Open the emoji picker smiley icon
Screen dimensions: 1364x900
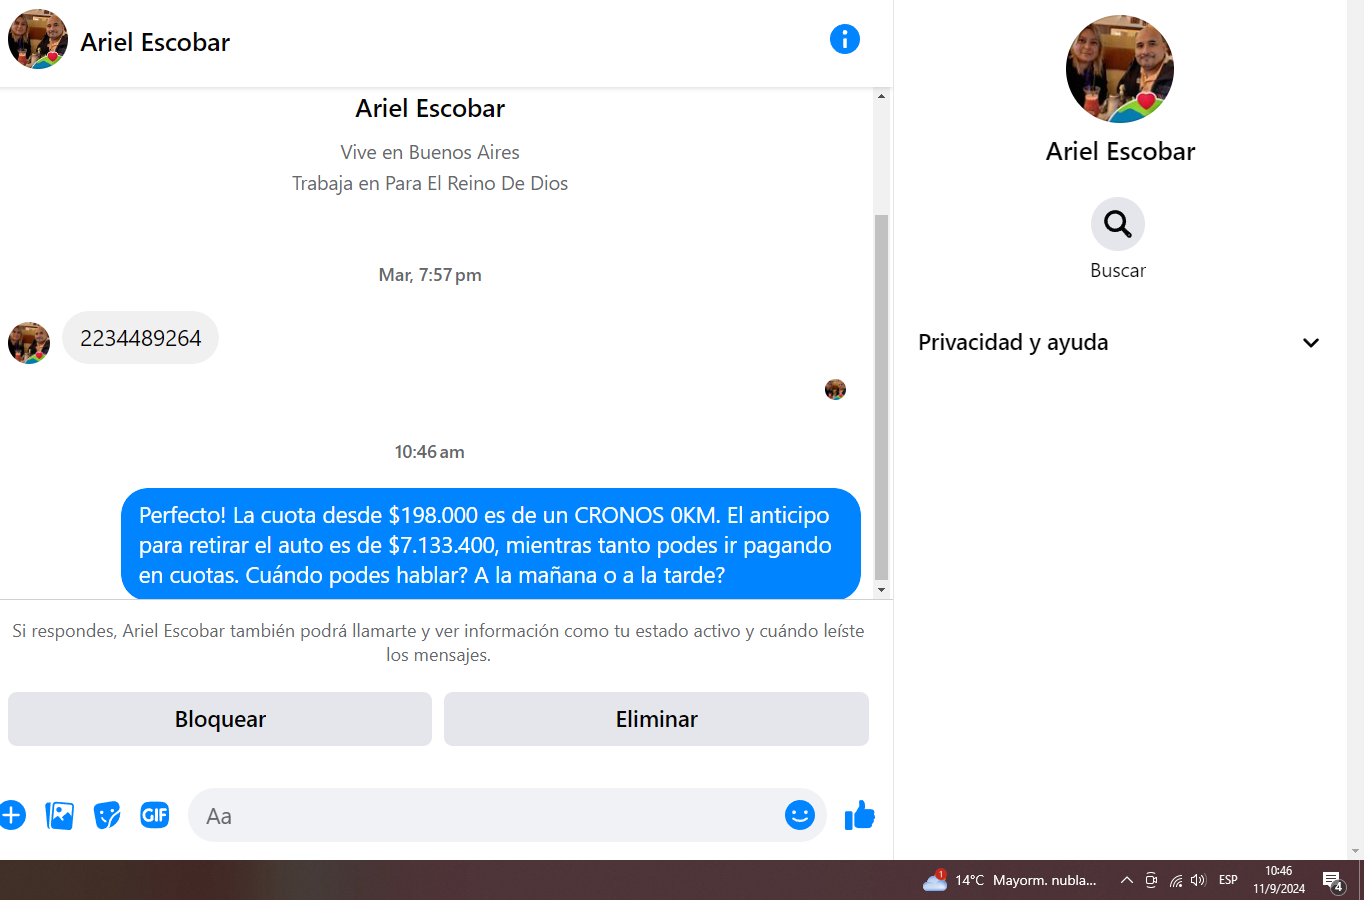click(800, 815)
